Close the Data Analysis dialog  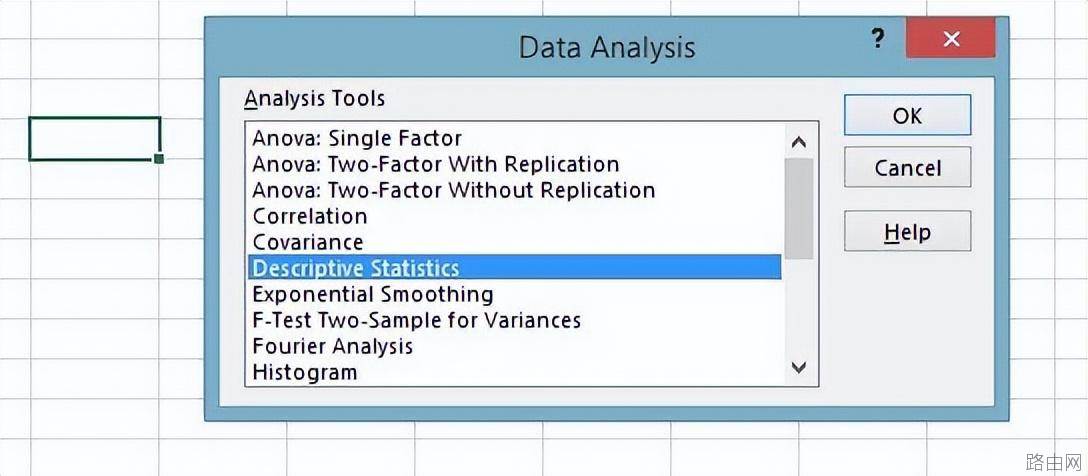(x=951, y=39)
